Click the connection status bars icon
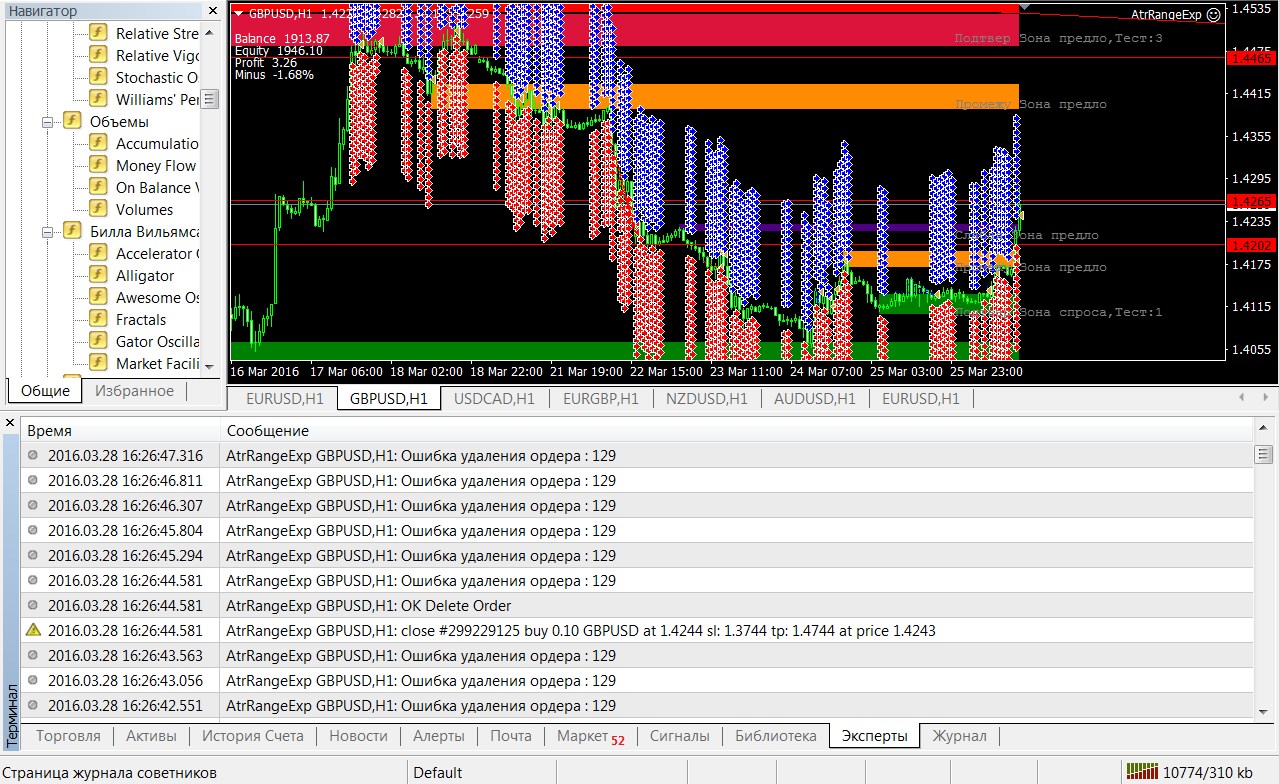This screenshot has height=784, width=1279. (x=1141, y=771)
